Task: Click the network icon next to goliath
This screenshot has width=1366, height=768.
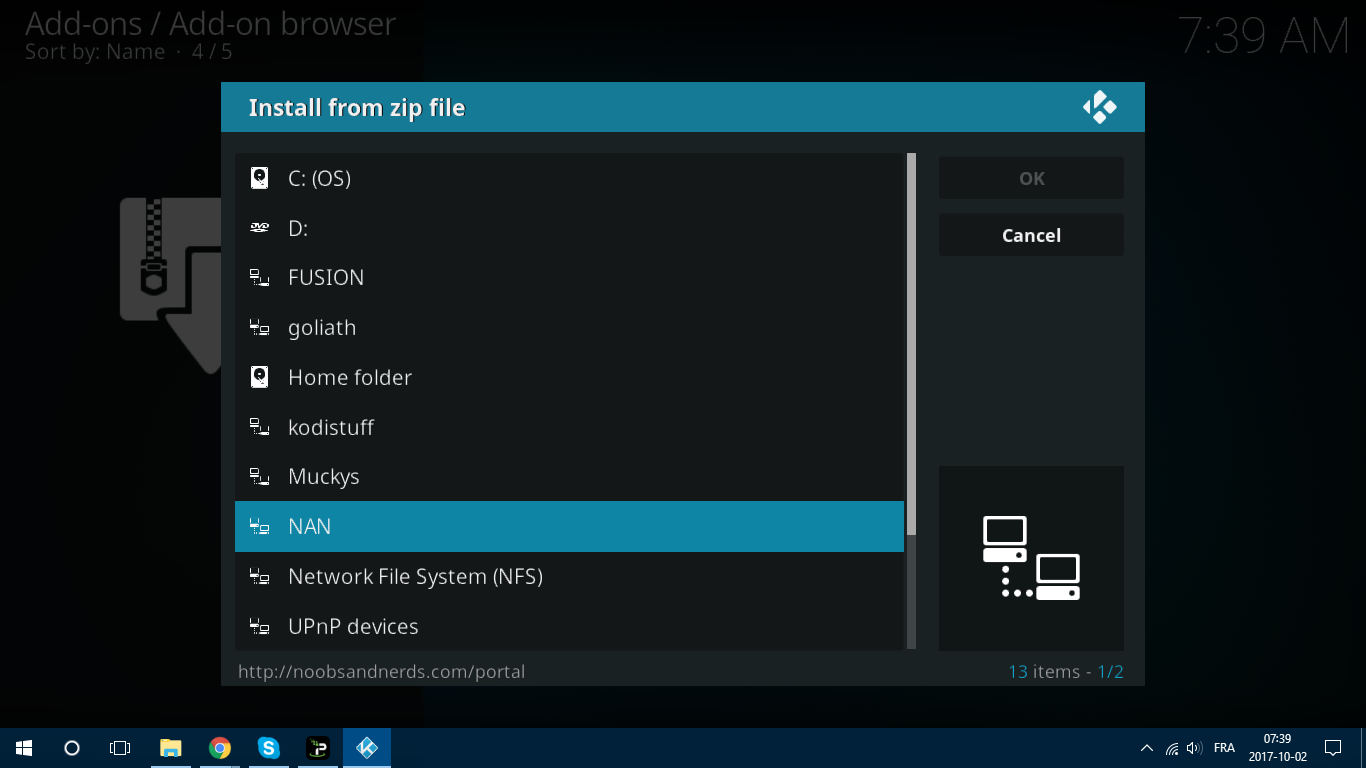Action: (259, 328)
